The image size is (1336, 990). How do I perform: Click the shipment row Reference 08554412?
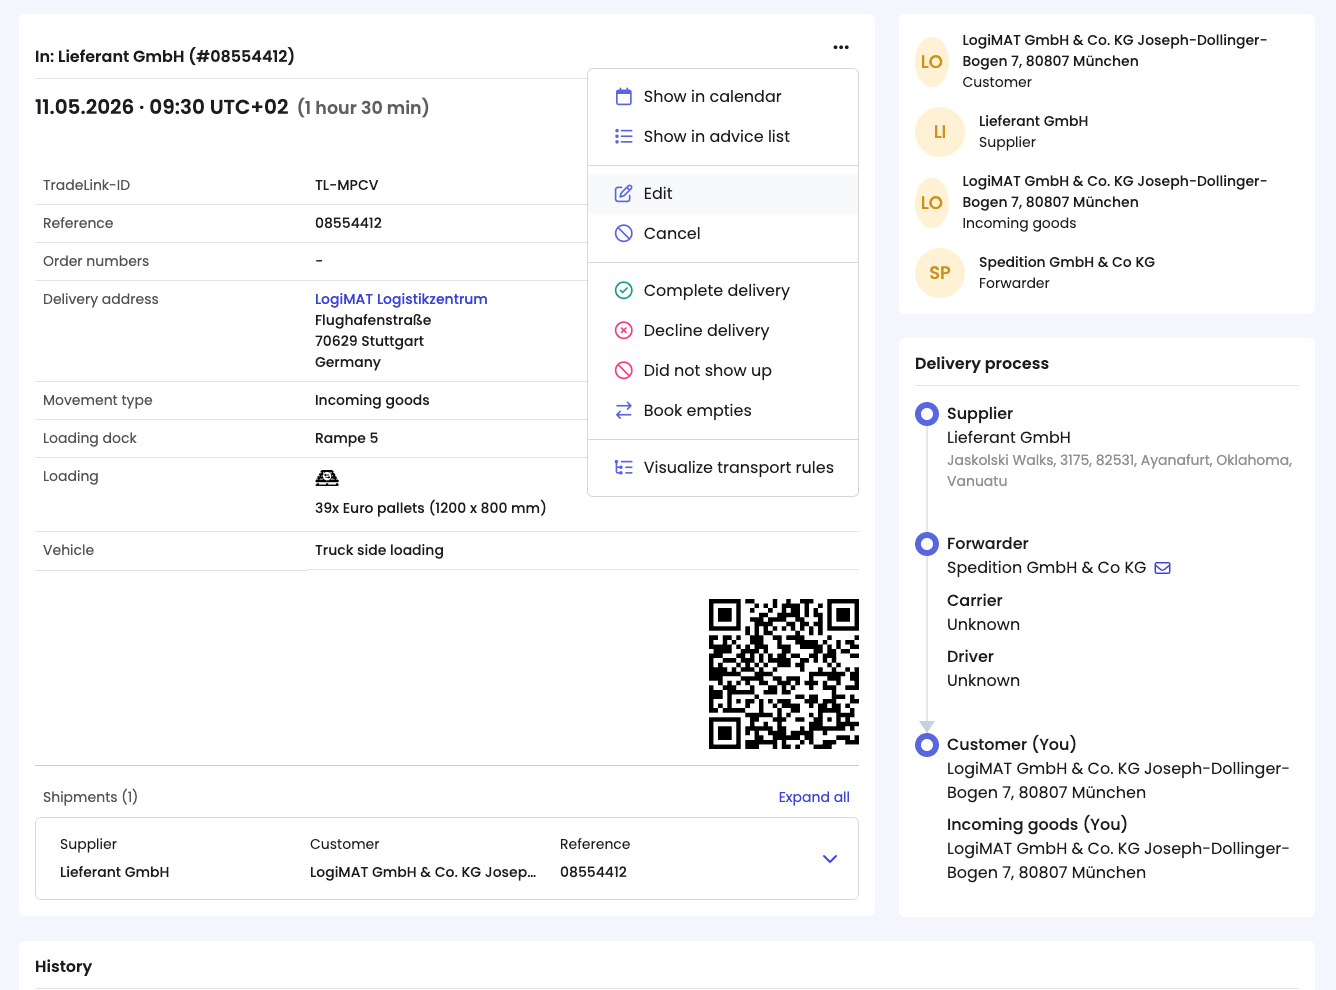[594, 872]
